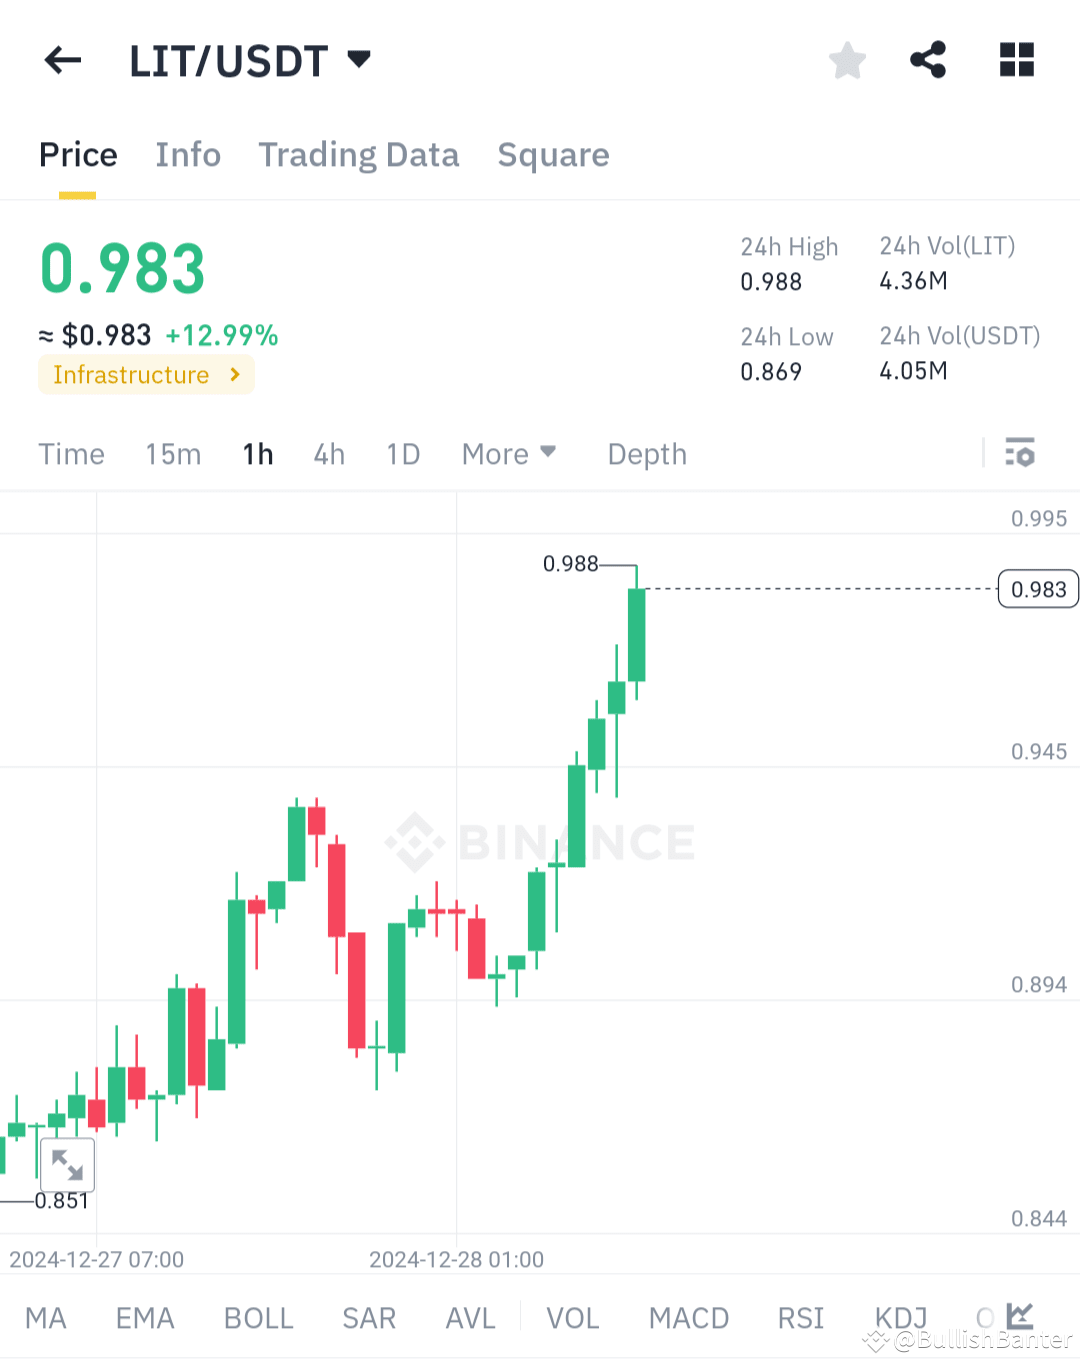Open the Info tab
Viewport: 1080px width, 1362px height.
[187, 155]
